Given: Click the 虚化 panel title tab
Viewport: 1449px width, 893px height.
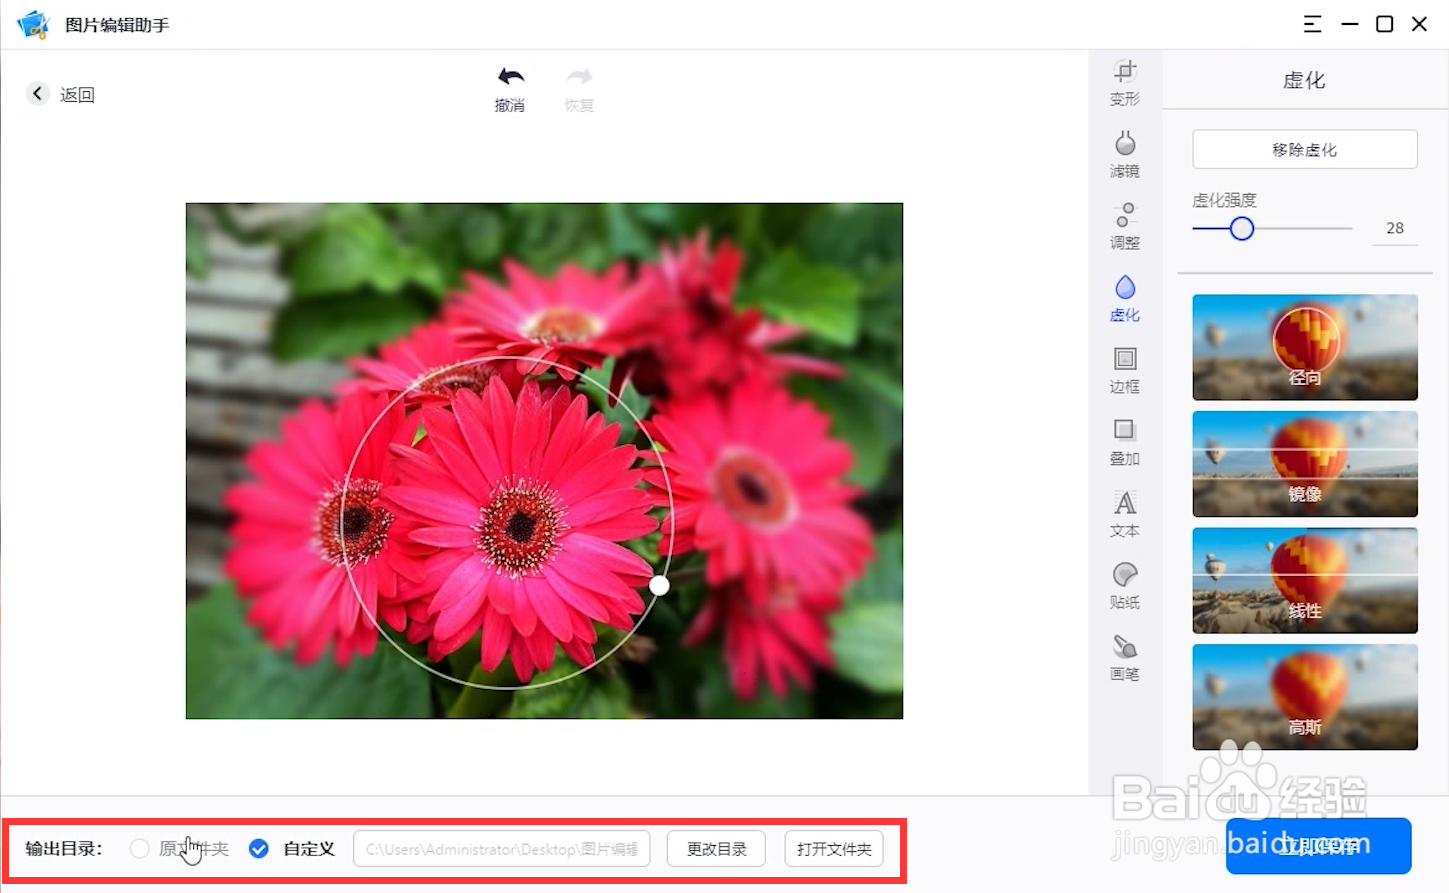Looking at the screenshot, I should tap(1303, 80).
